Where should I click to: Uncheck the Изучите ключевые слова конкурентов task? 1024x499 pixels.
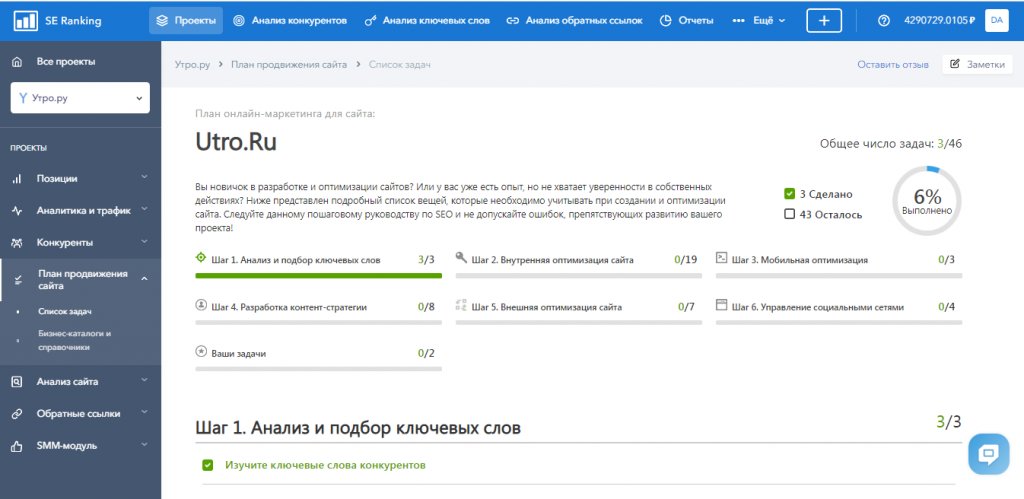pyautogui.click(x=208, y=465)
